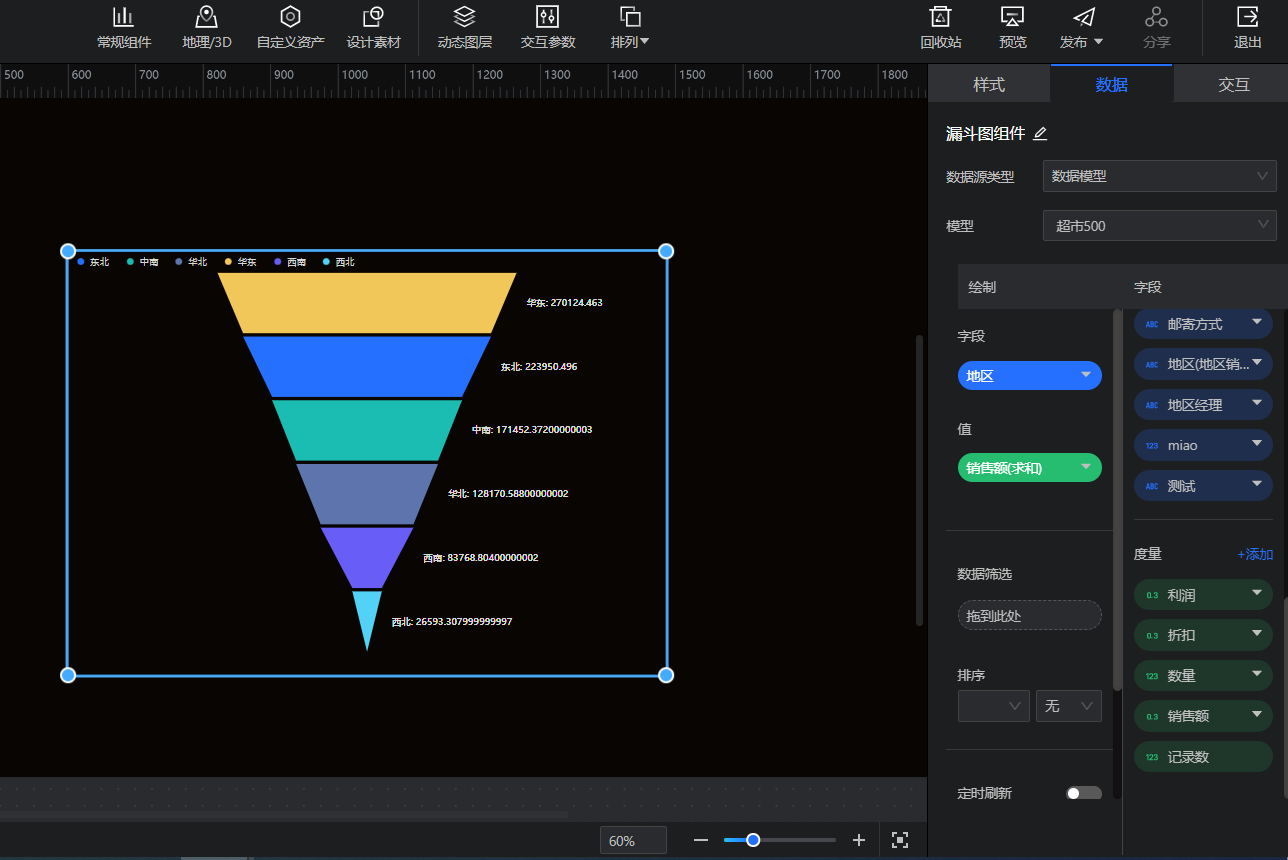Open the 常规组件 chart components icon
The height and width of the screenshot is (860, 1288).
[123, 18]
